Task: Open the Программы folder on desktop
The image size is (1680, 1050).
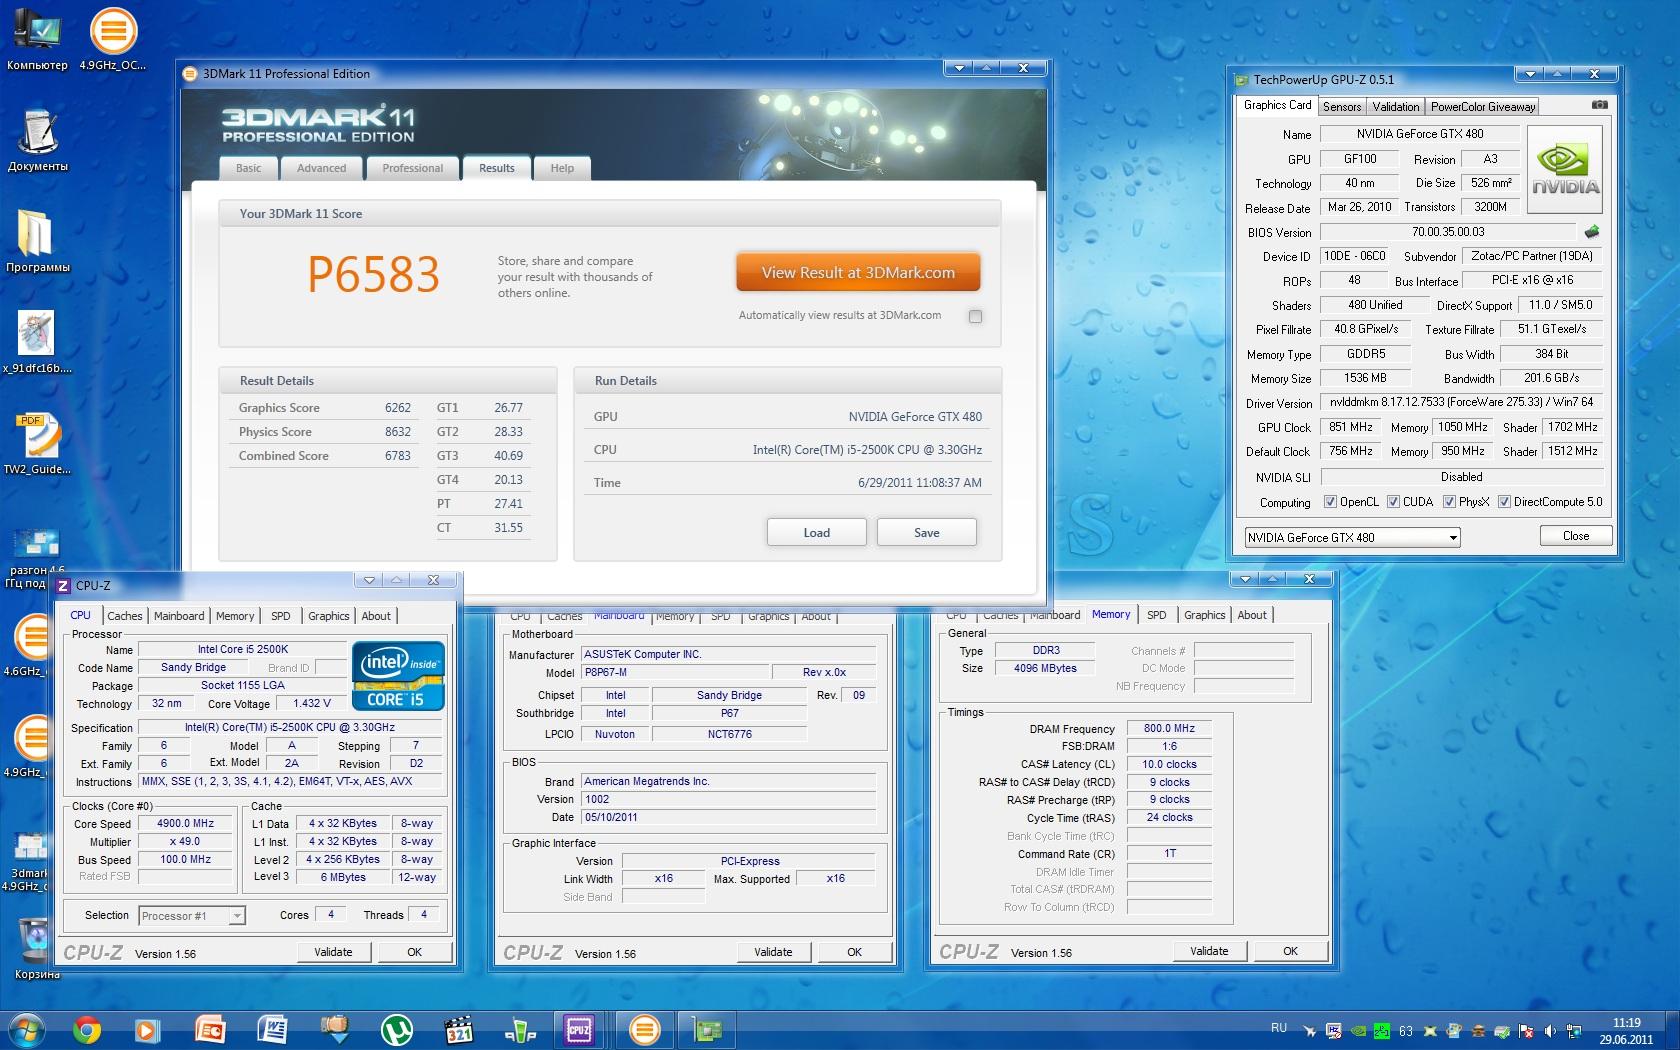Action: coord(37,241)
